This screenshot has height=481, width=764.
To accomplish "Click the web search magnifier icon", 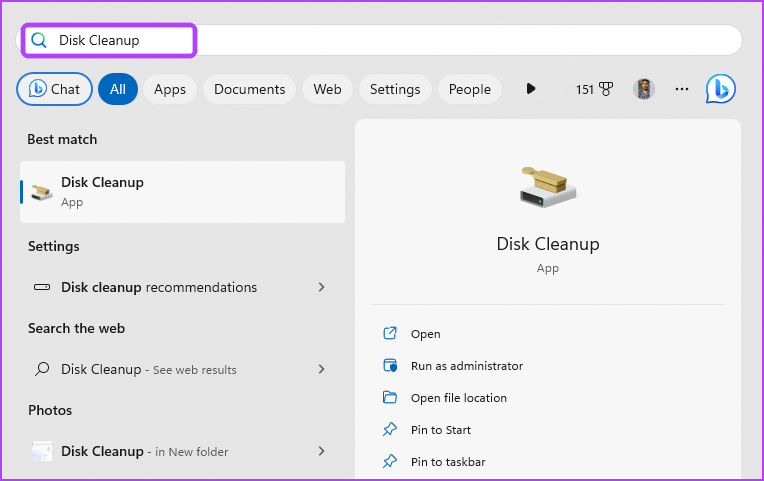I will tap(42, 369).
